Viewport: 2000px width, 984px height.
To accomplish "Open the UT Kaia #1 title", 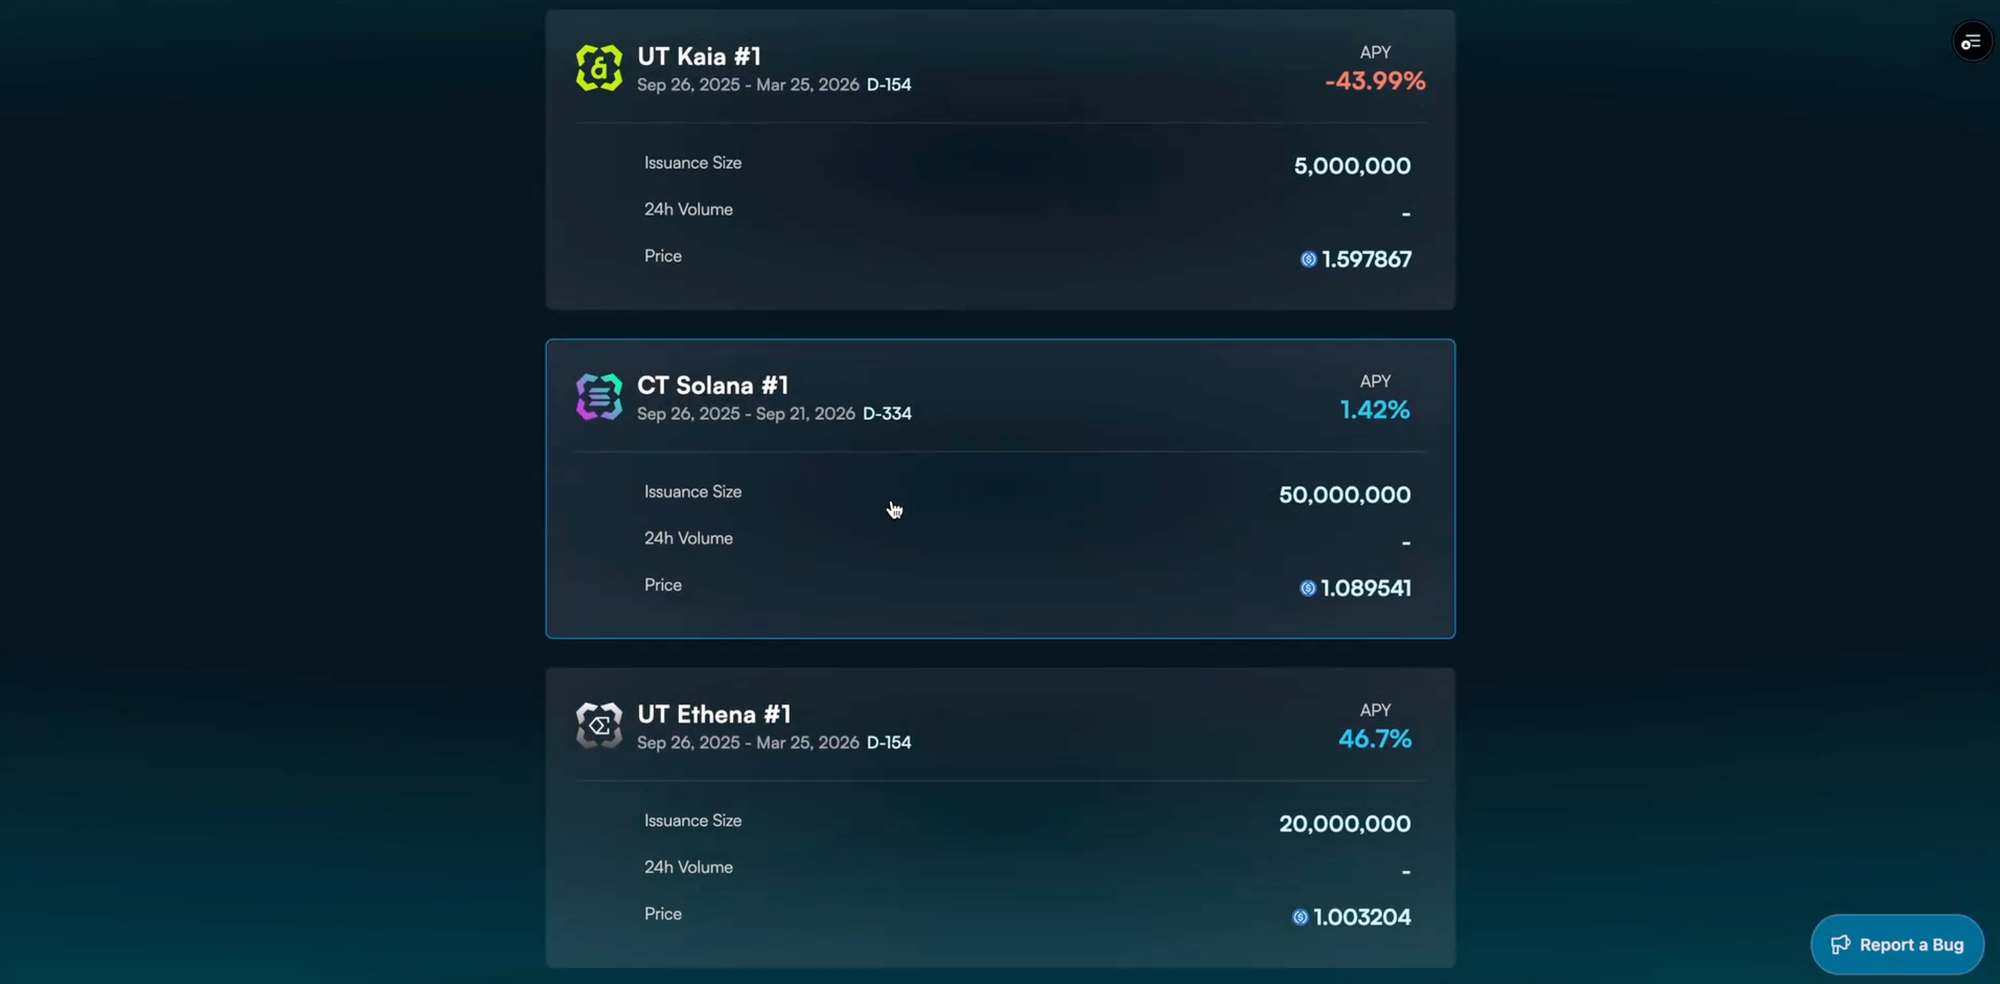I will 699,56.
